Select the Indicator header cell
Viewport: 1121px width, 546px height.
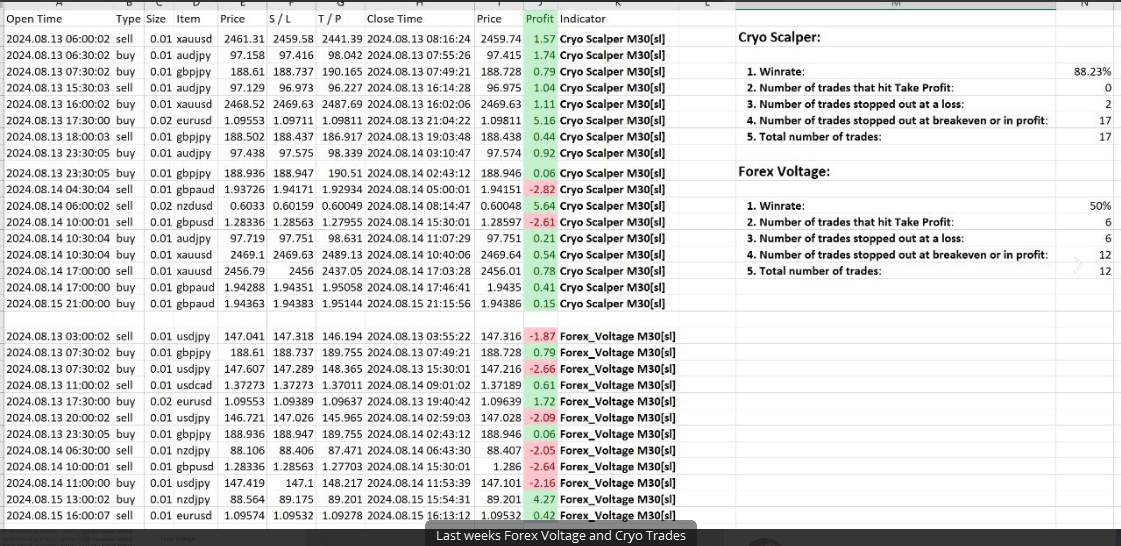[x=583, y=19]
